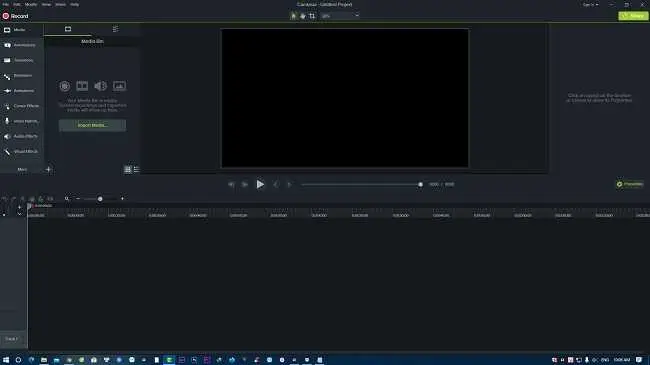
Task: Open the Edit menu
Action: pos(17,4)
